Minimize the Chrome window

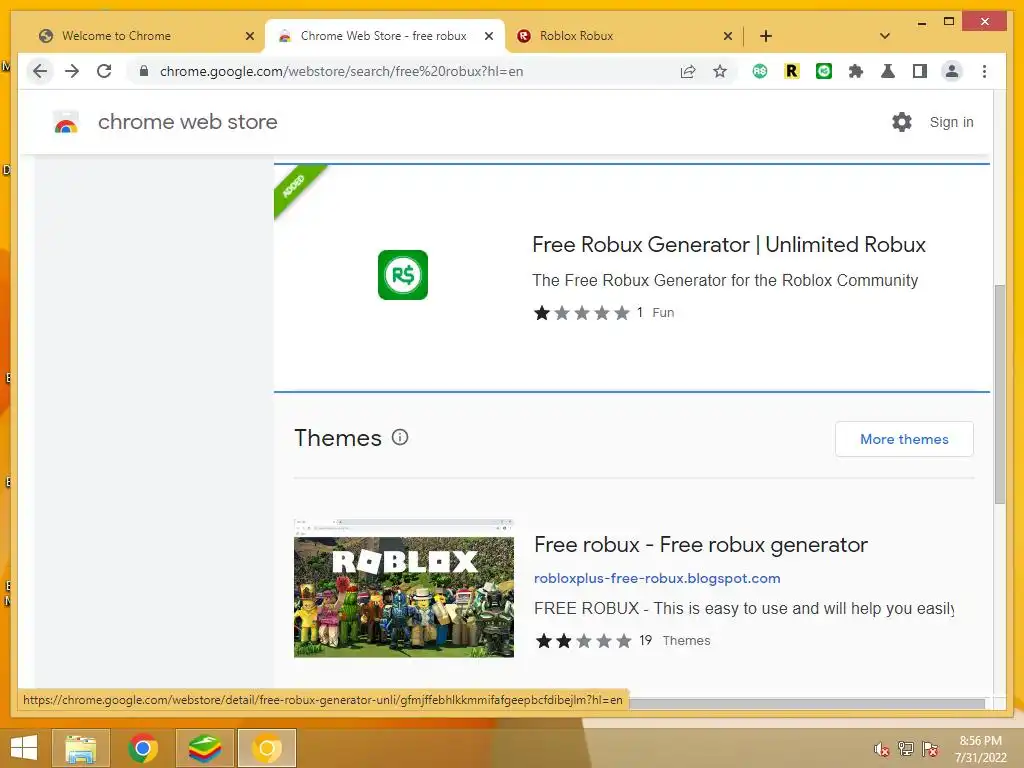[x=921, y=22]
